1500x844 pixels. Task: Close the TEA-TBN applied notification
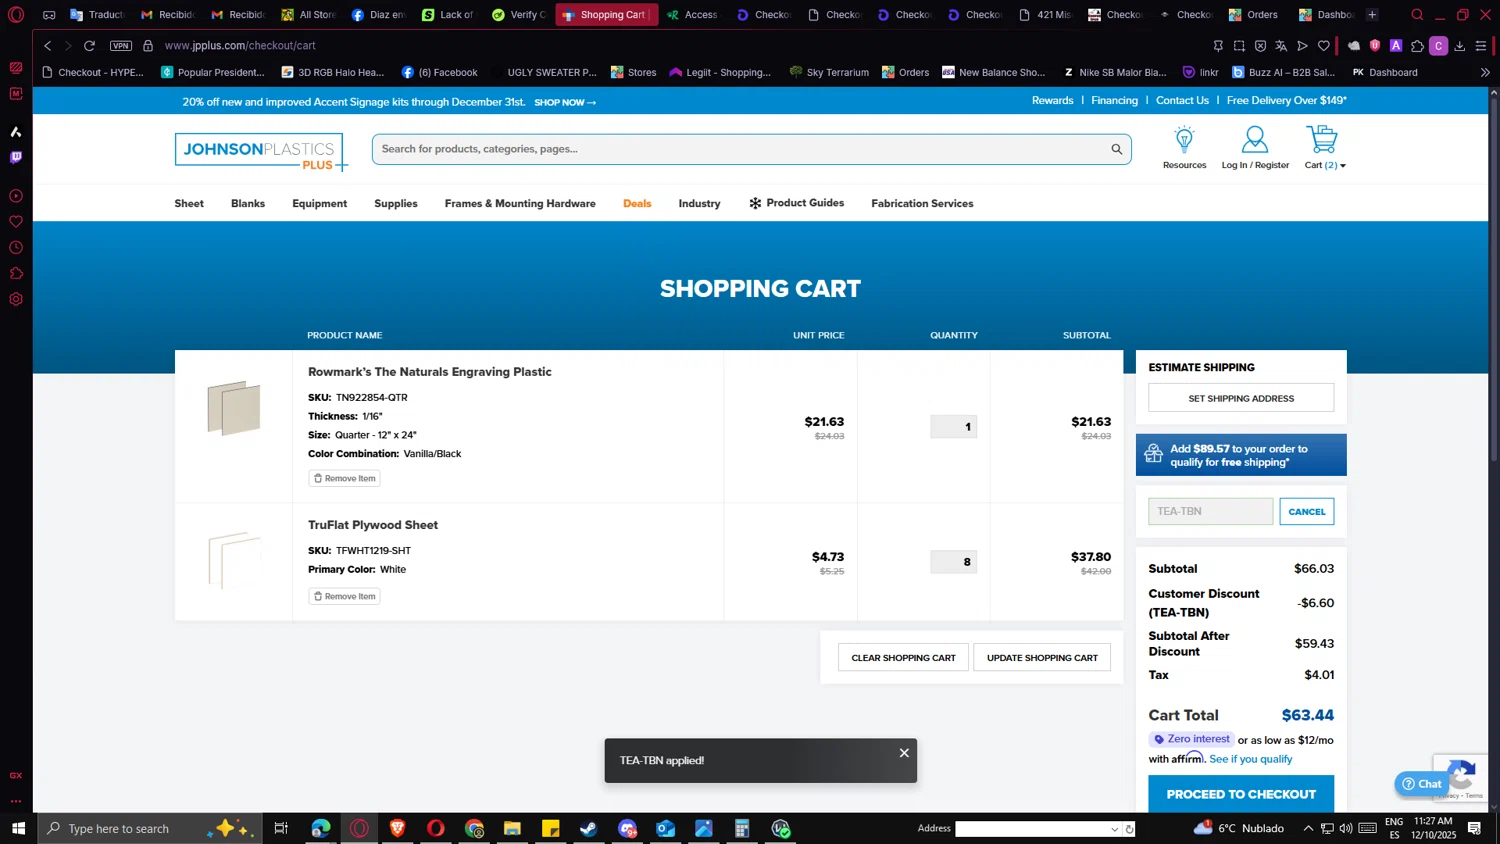click(904, 753)
